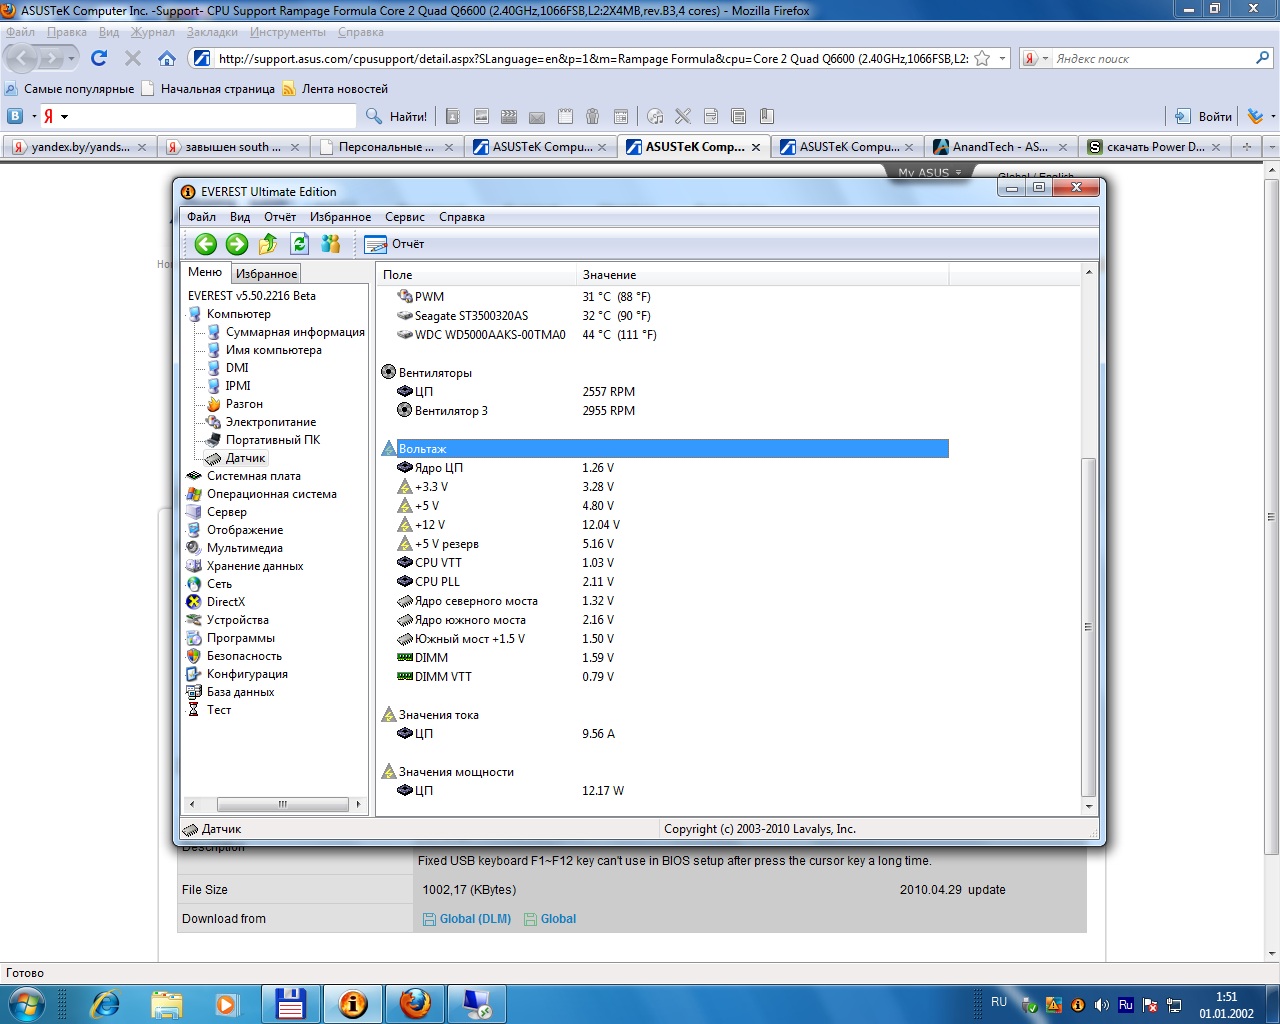Viewport: 1280px width, 1024px height.
Task: Click the network icon in system tray
Action: click(x=1174, y=1005)
